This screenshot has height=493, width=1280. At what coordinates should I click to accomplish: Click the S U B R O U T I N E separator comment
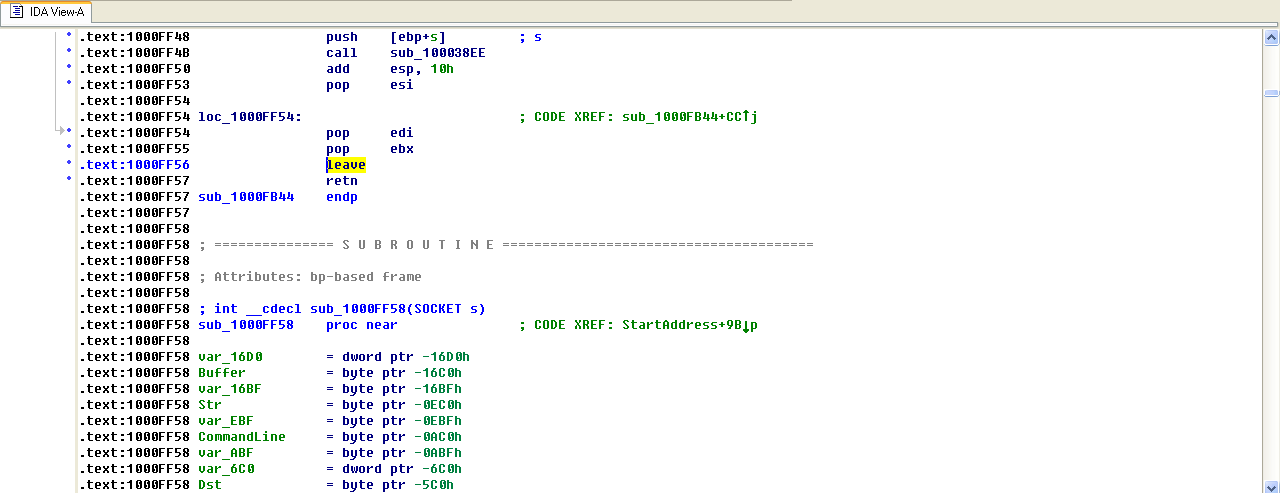coord(506,245)
